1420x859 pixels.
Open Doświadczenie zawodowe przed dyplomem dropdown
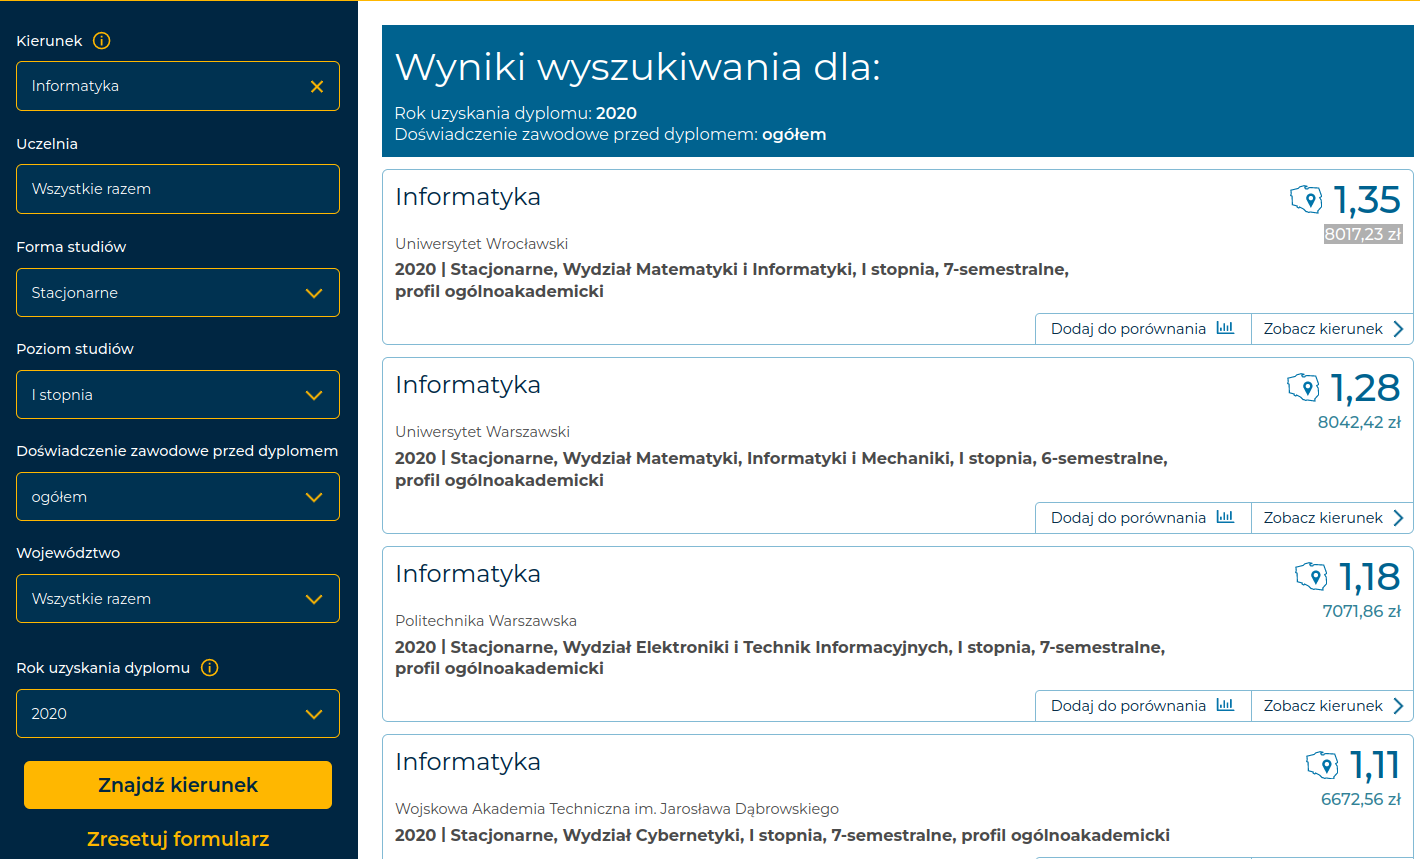[x=178, y=497]
